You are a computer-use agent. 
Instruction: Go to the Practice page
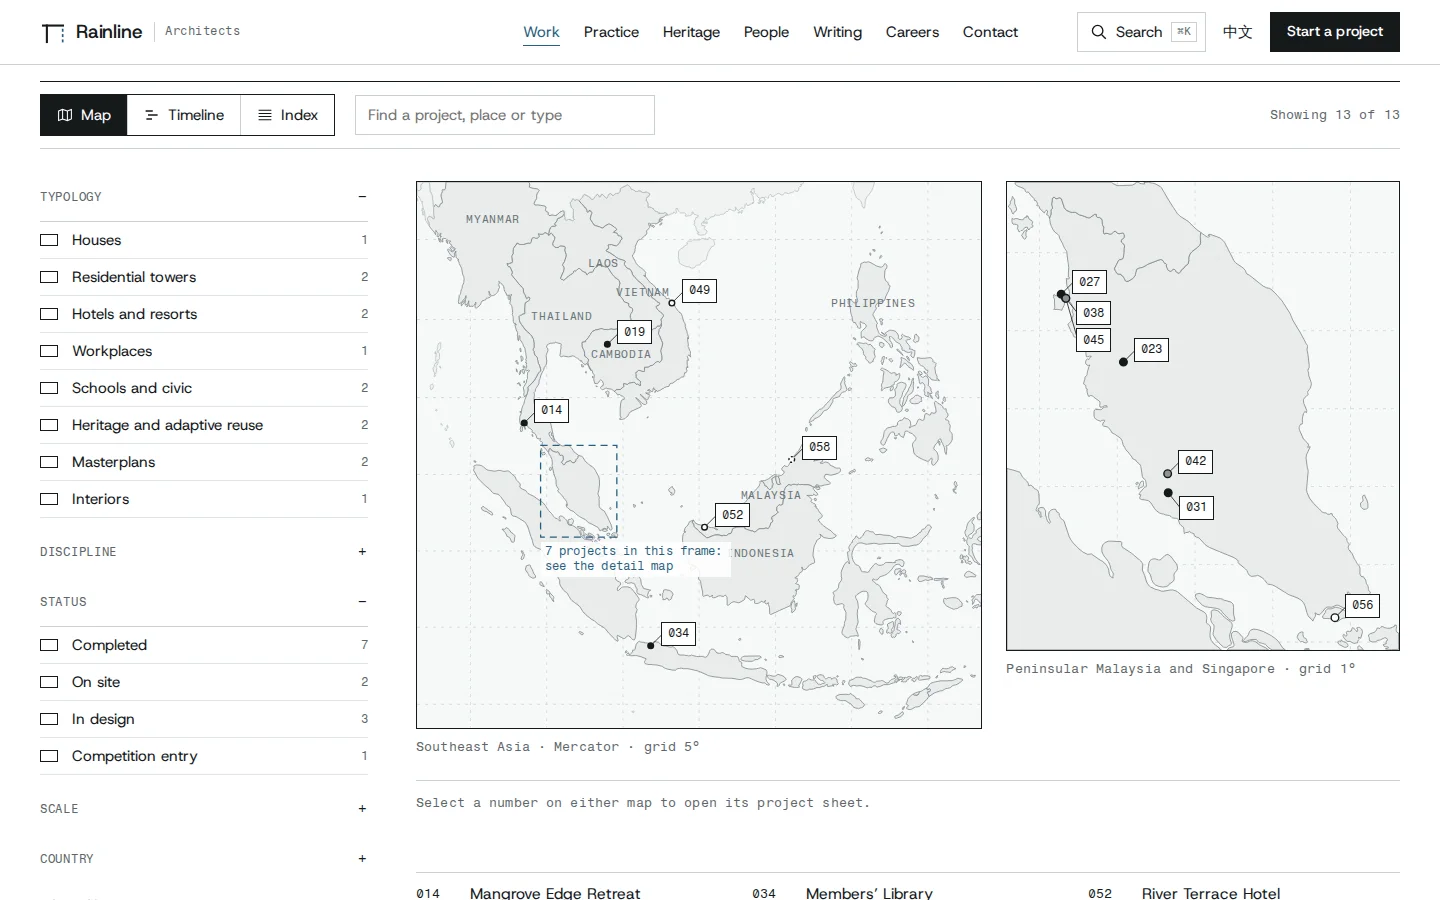pyautogui.click(x=611, y=32)
